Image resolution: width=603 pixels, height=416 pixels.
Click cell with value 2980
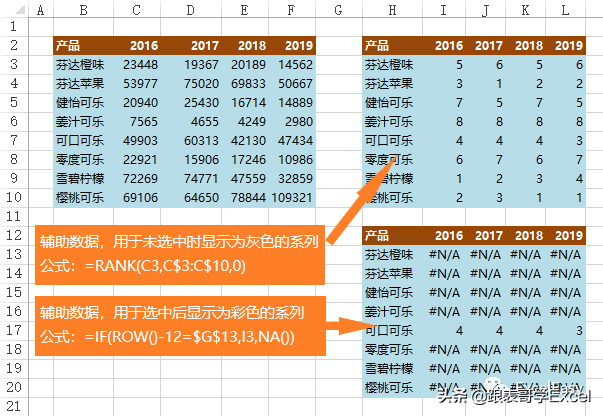pyautogui.click(x=292, y=121)
